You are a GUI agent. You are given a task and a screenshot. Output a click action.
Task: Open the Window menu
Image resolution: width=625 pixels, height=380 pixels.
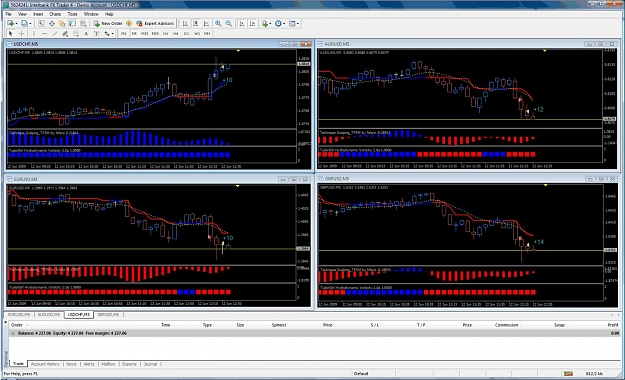coord(91,14)
